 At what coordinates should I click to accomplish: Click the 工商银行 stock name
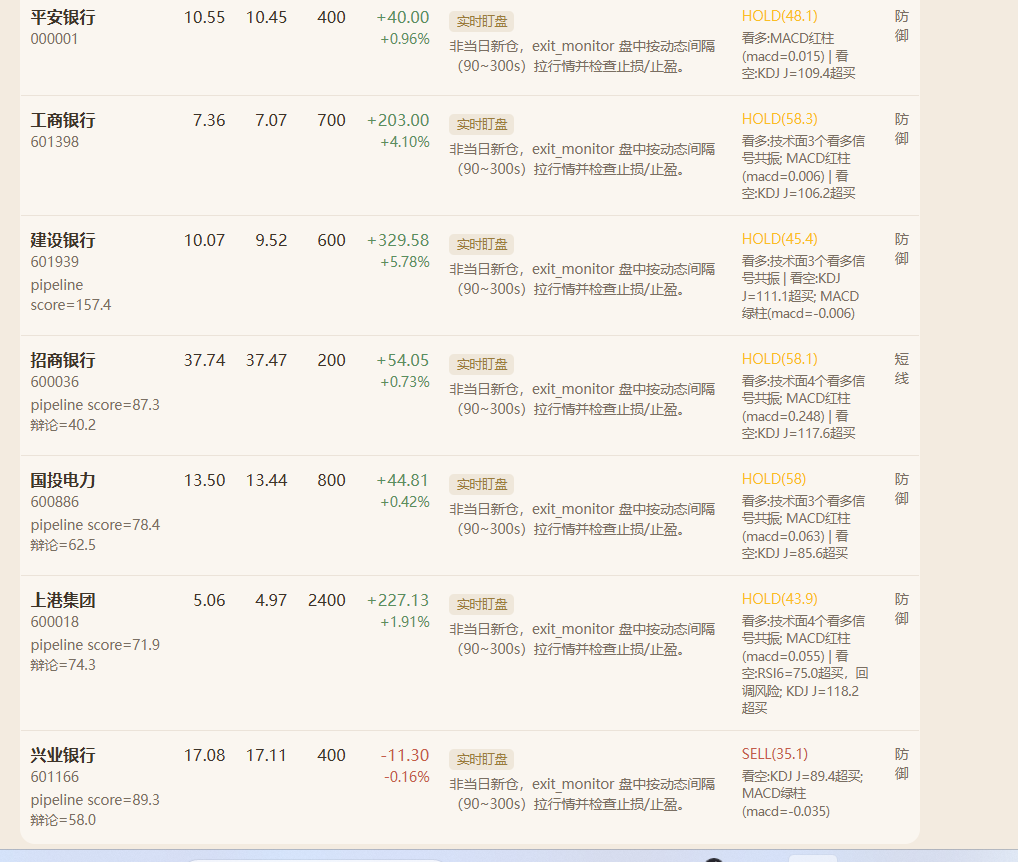63,121
